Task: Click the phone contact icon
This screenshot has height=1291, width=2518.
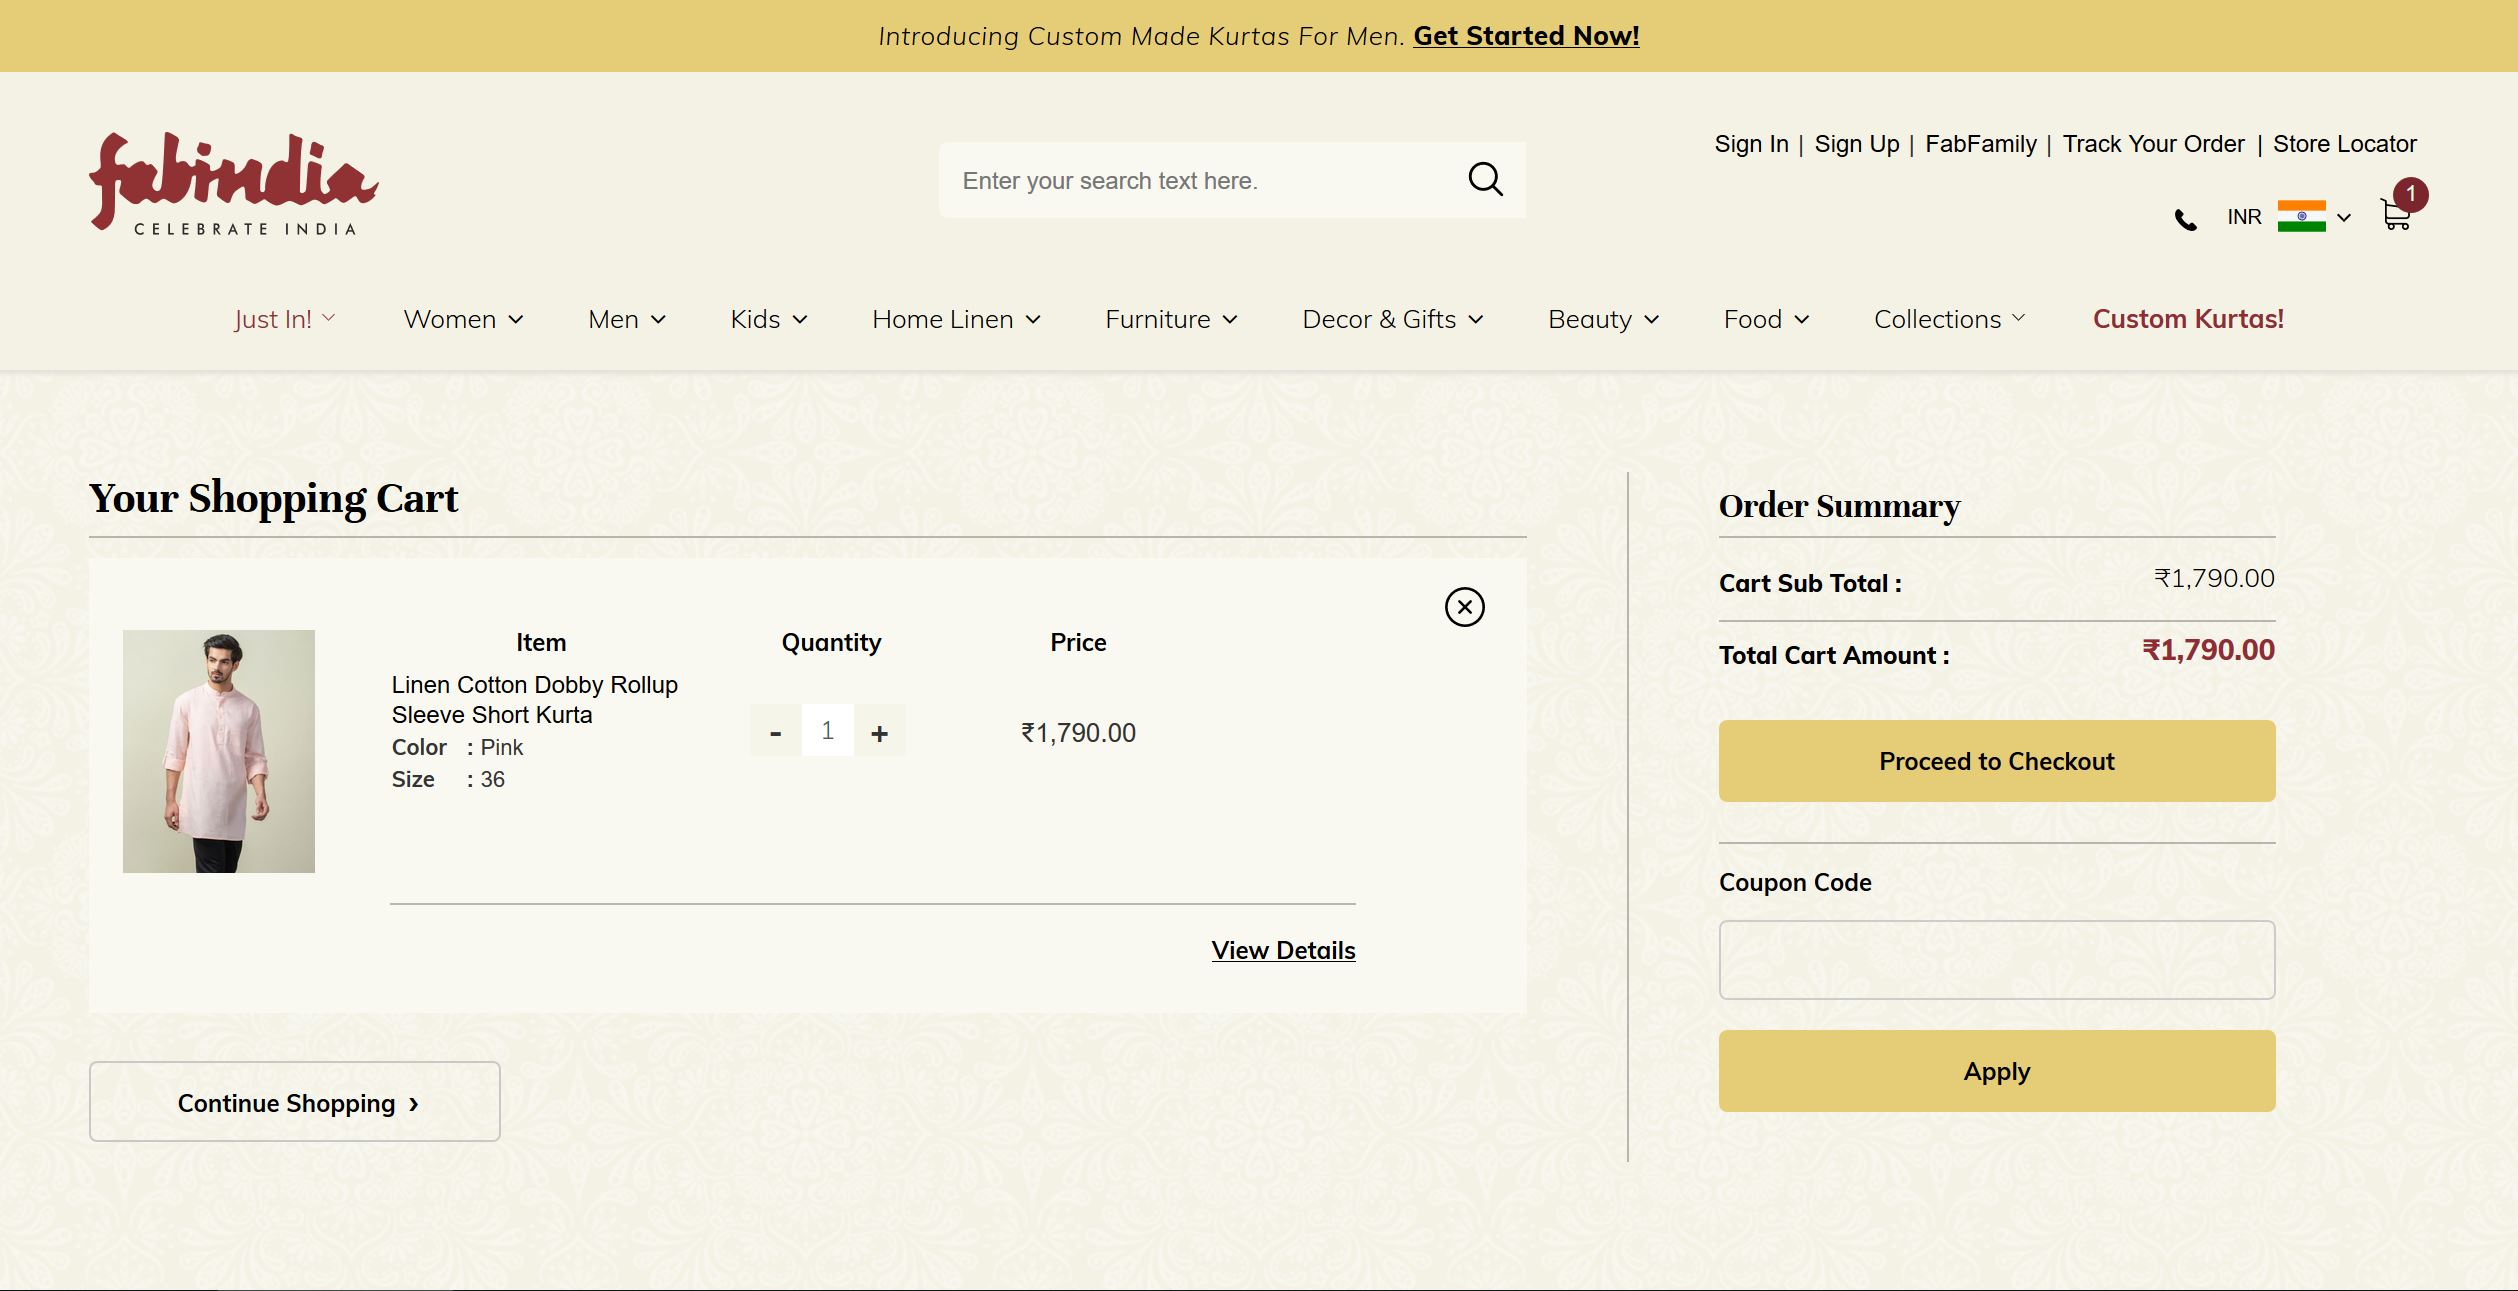Action: [x=2186, y=219]
